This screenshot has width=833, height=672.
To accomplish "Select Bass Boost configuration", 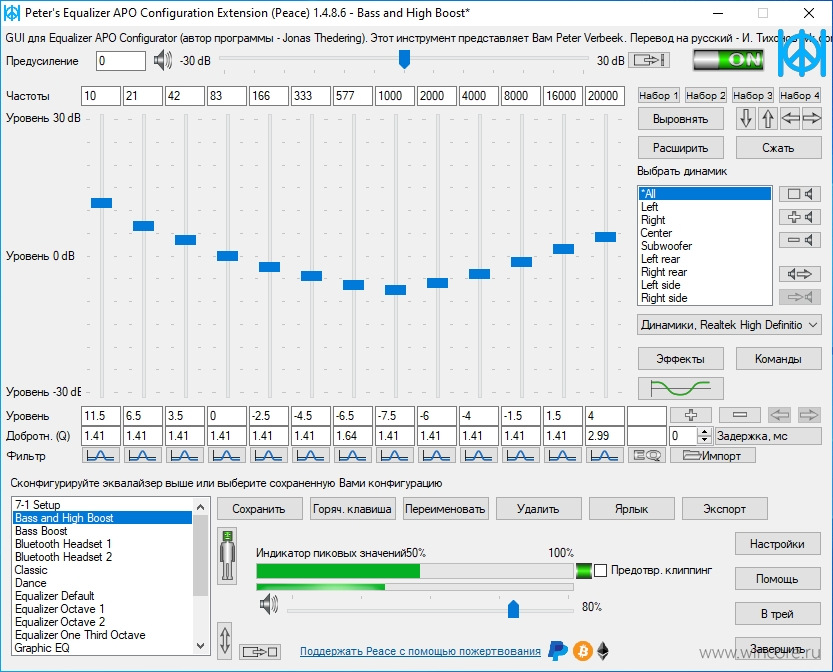I will pyautogui.click(x=102, y=531).
